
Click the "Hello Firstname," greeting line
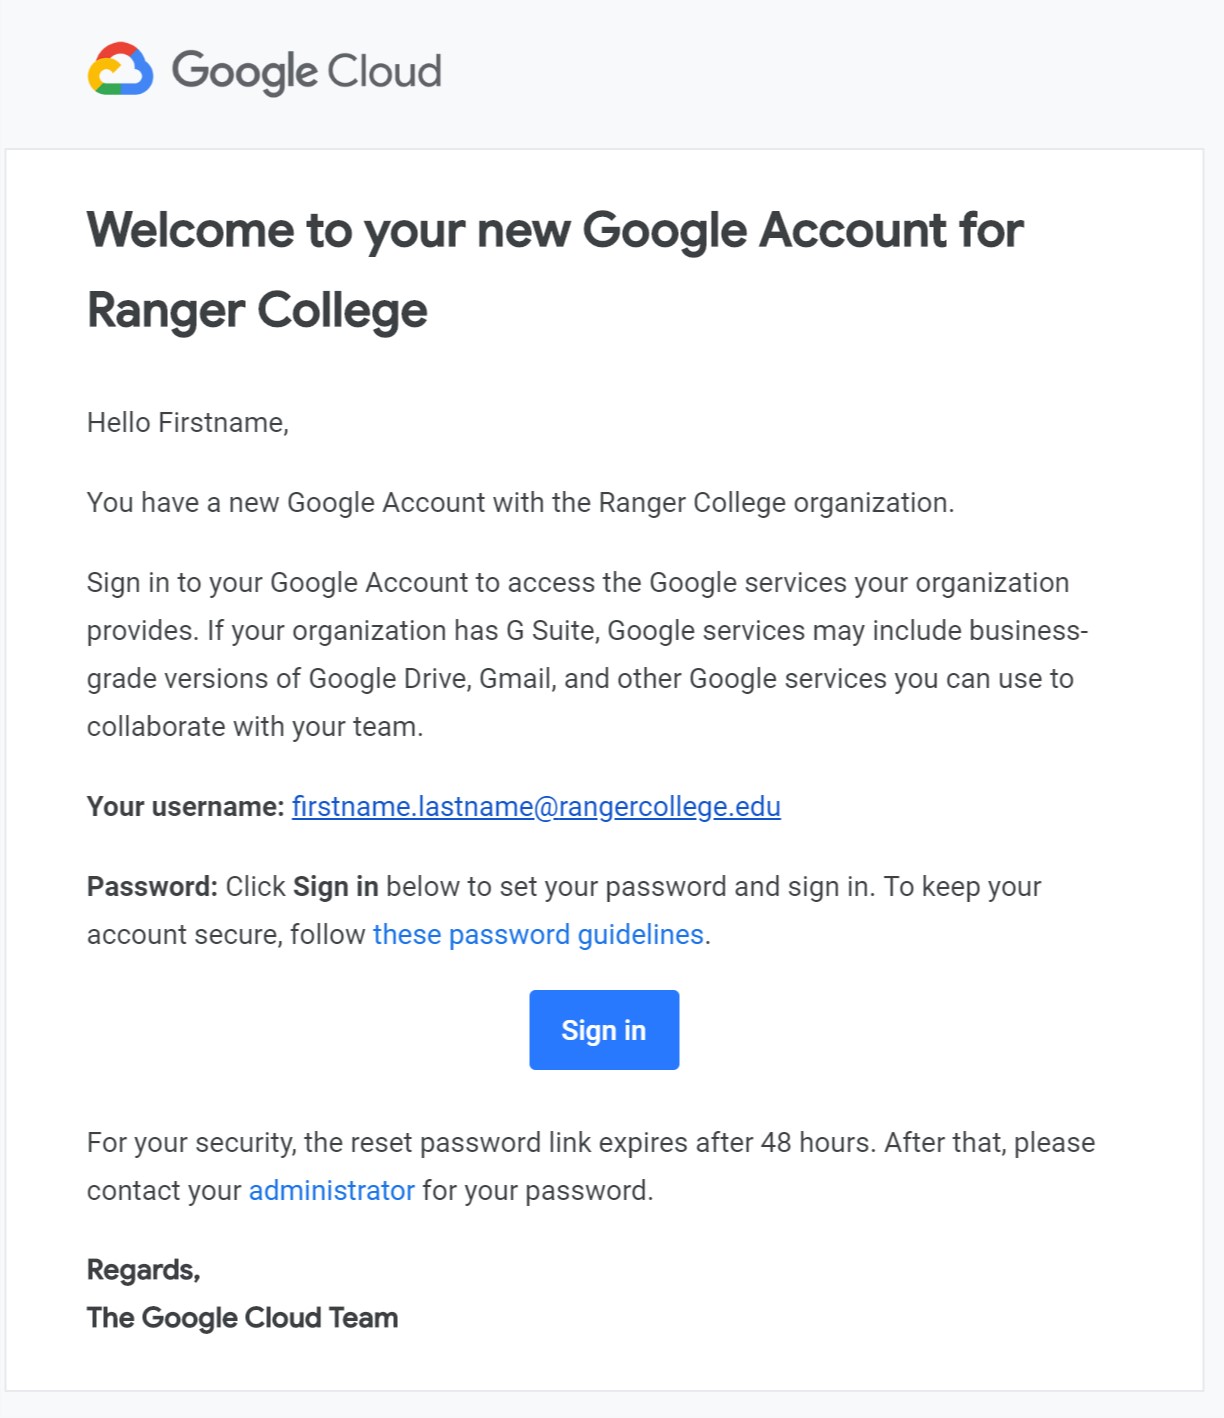click(x=188, y=423)
